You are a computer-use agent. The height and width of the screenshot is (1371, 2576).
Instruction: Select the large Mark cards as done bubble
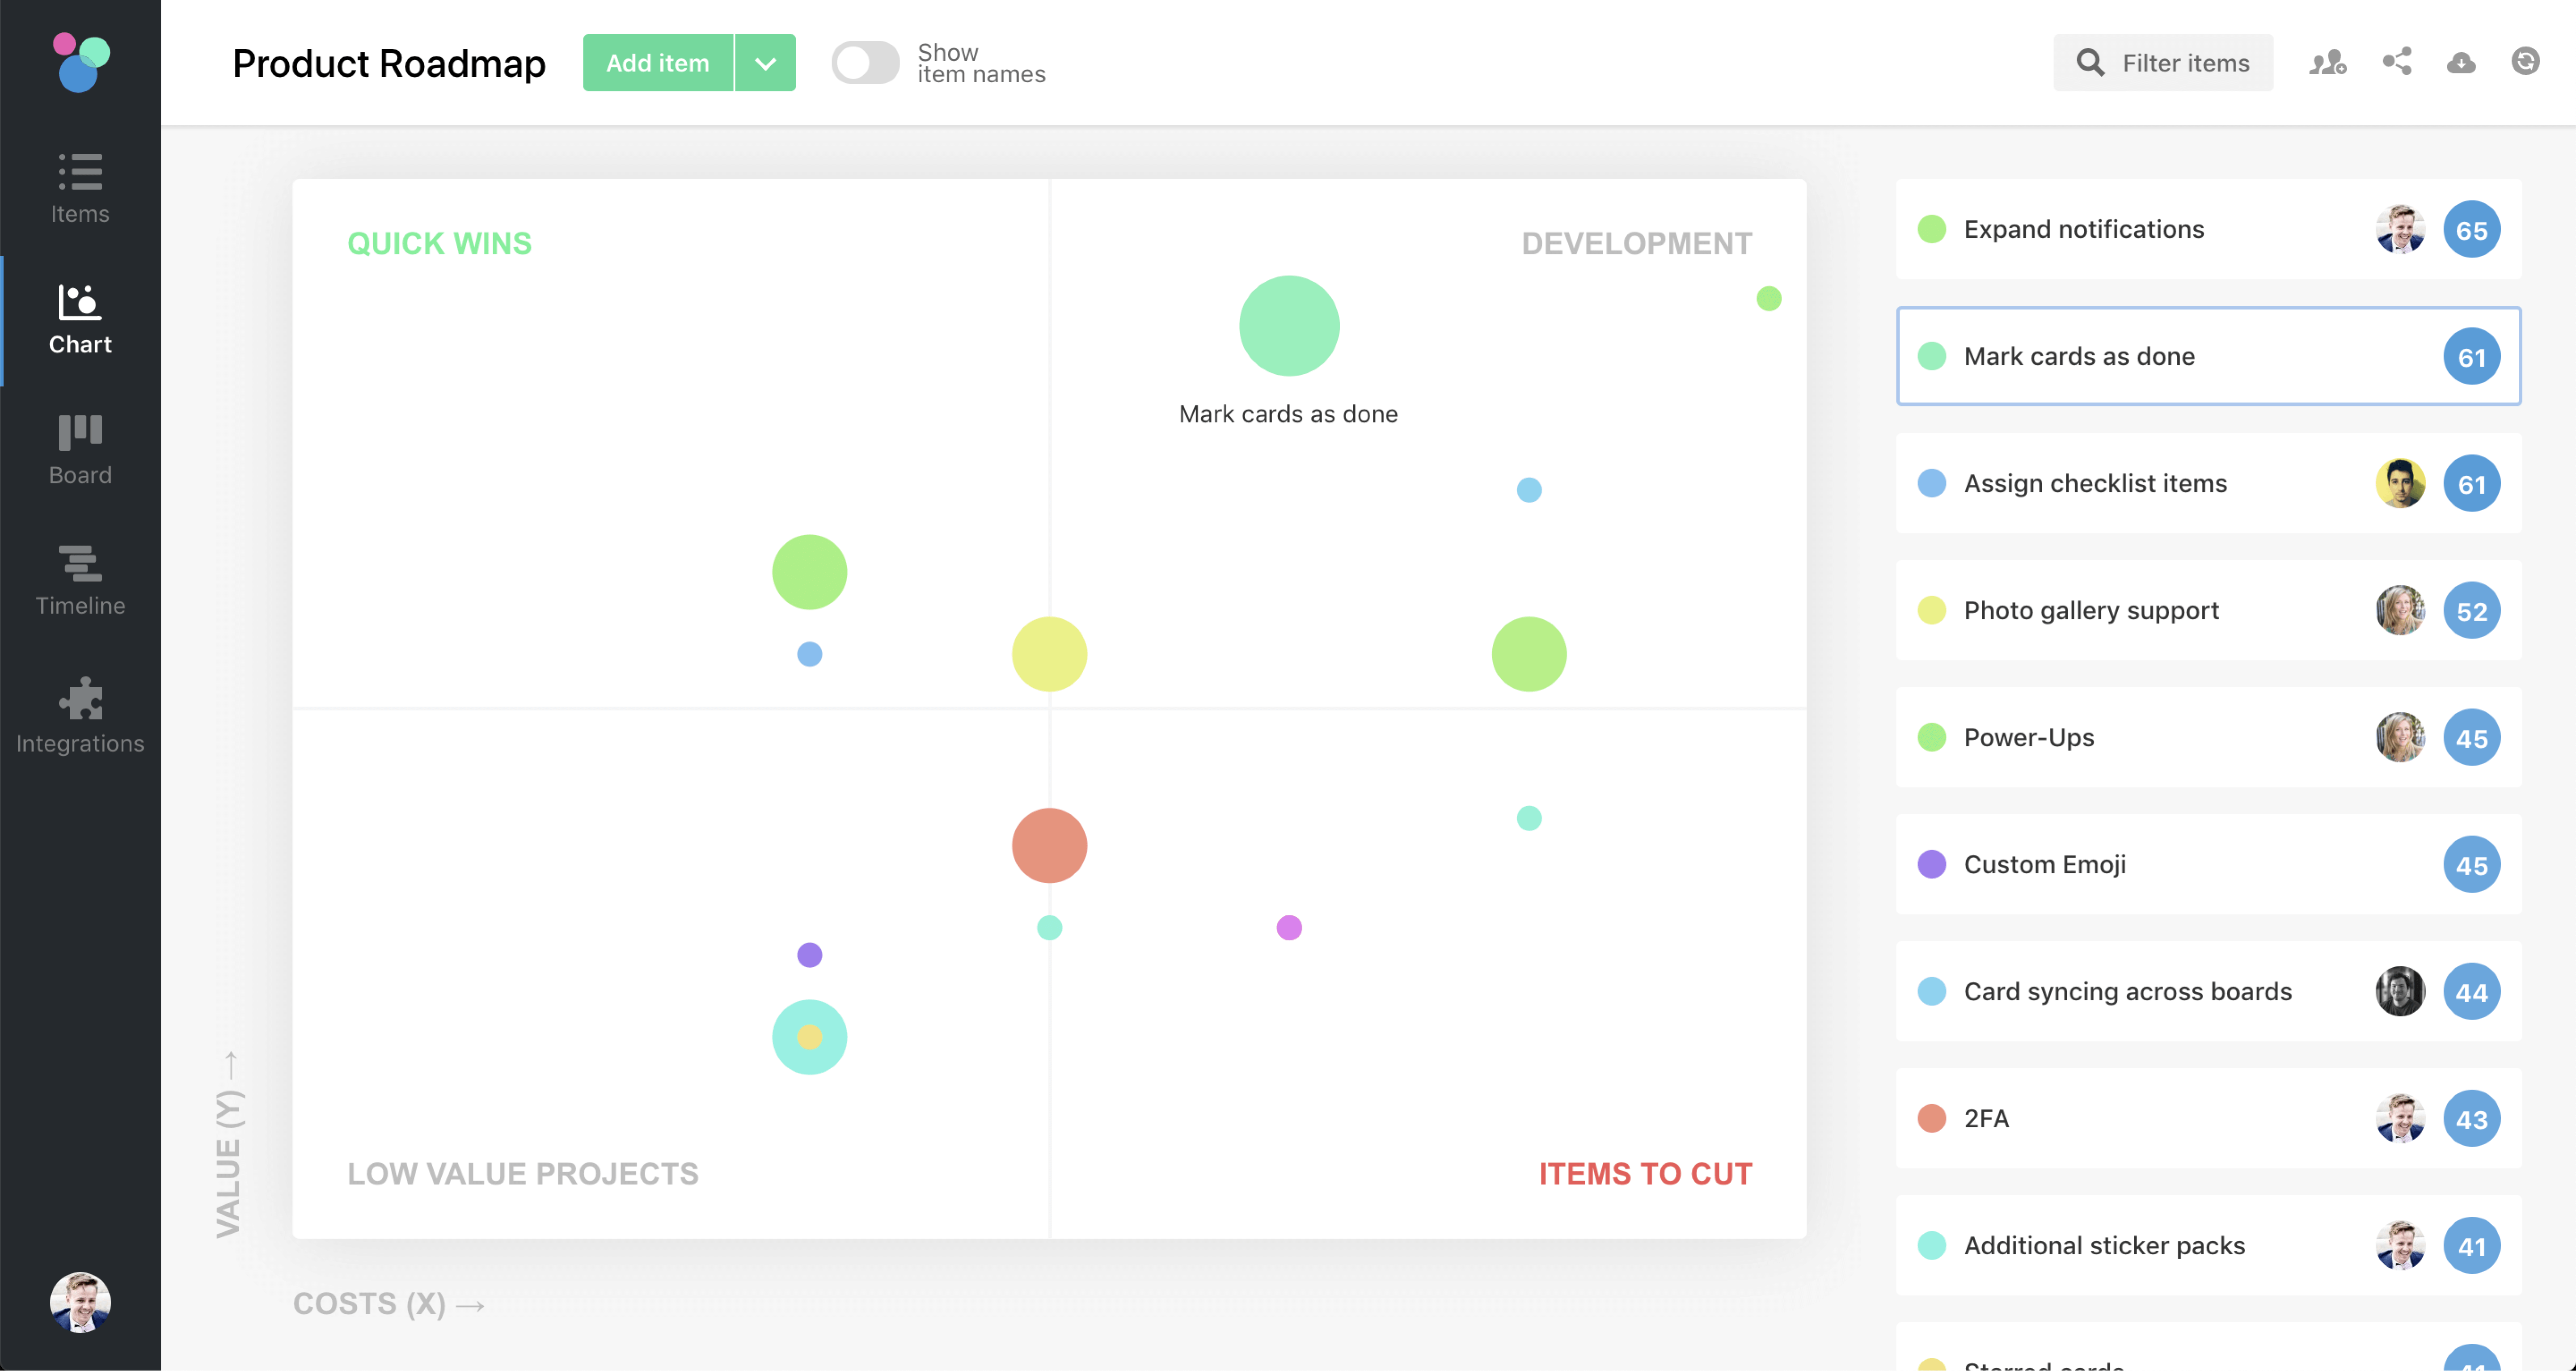pyautogui.click(x=1288, y=326)
